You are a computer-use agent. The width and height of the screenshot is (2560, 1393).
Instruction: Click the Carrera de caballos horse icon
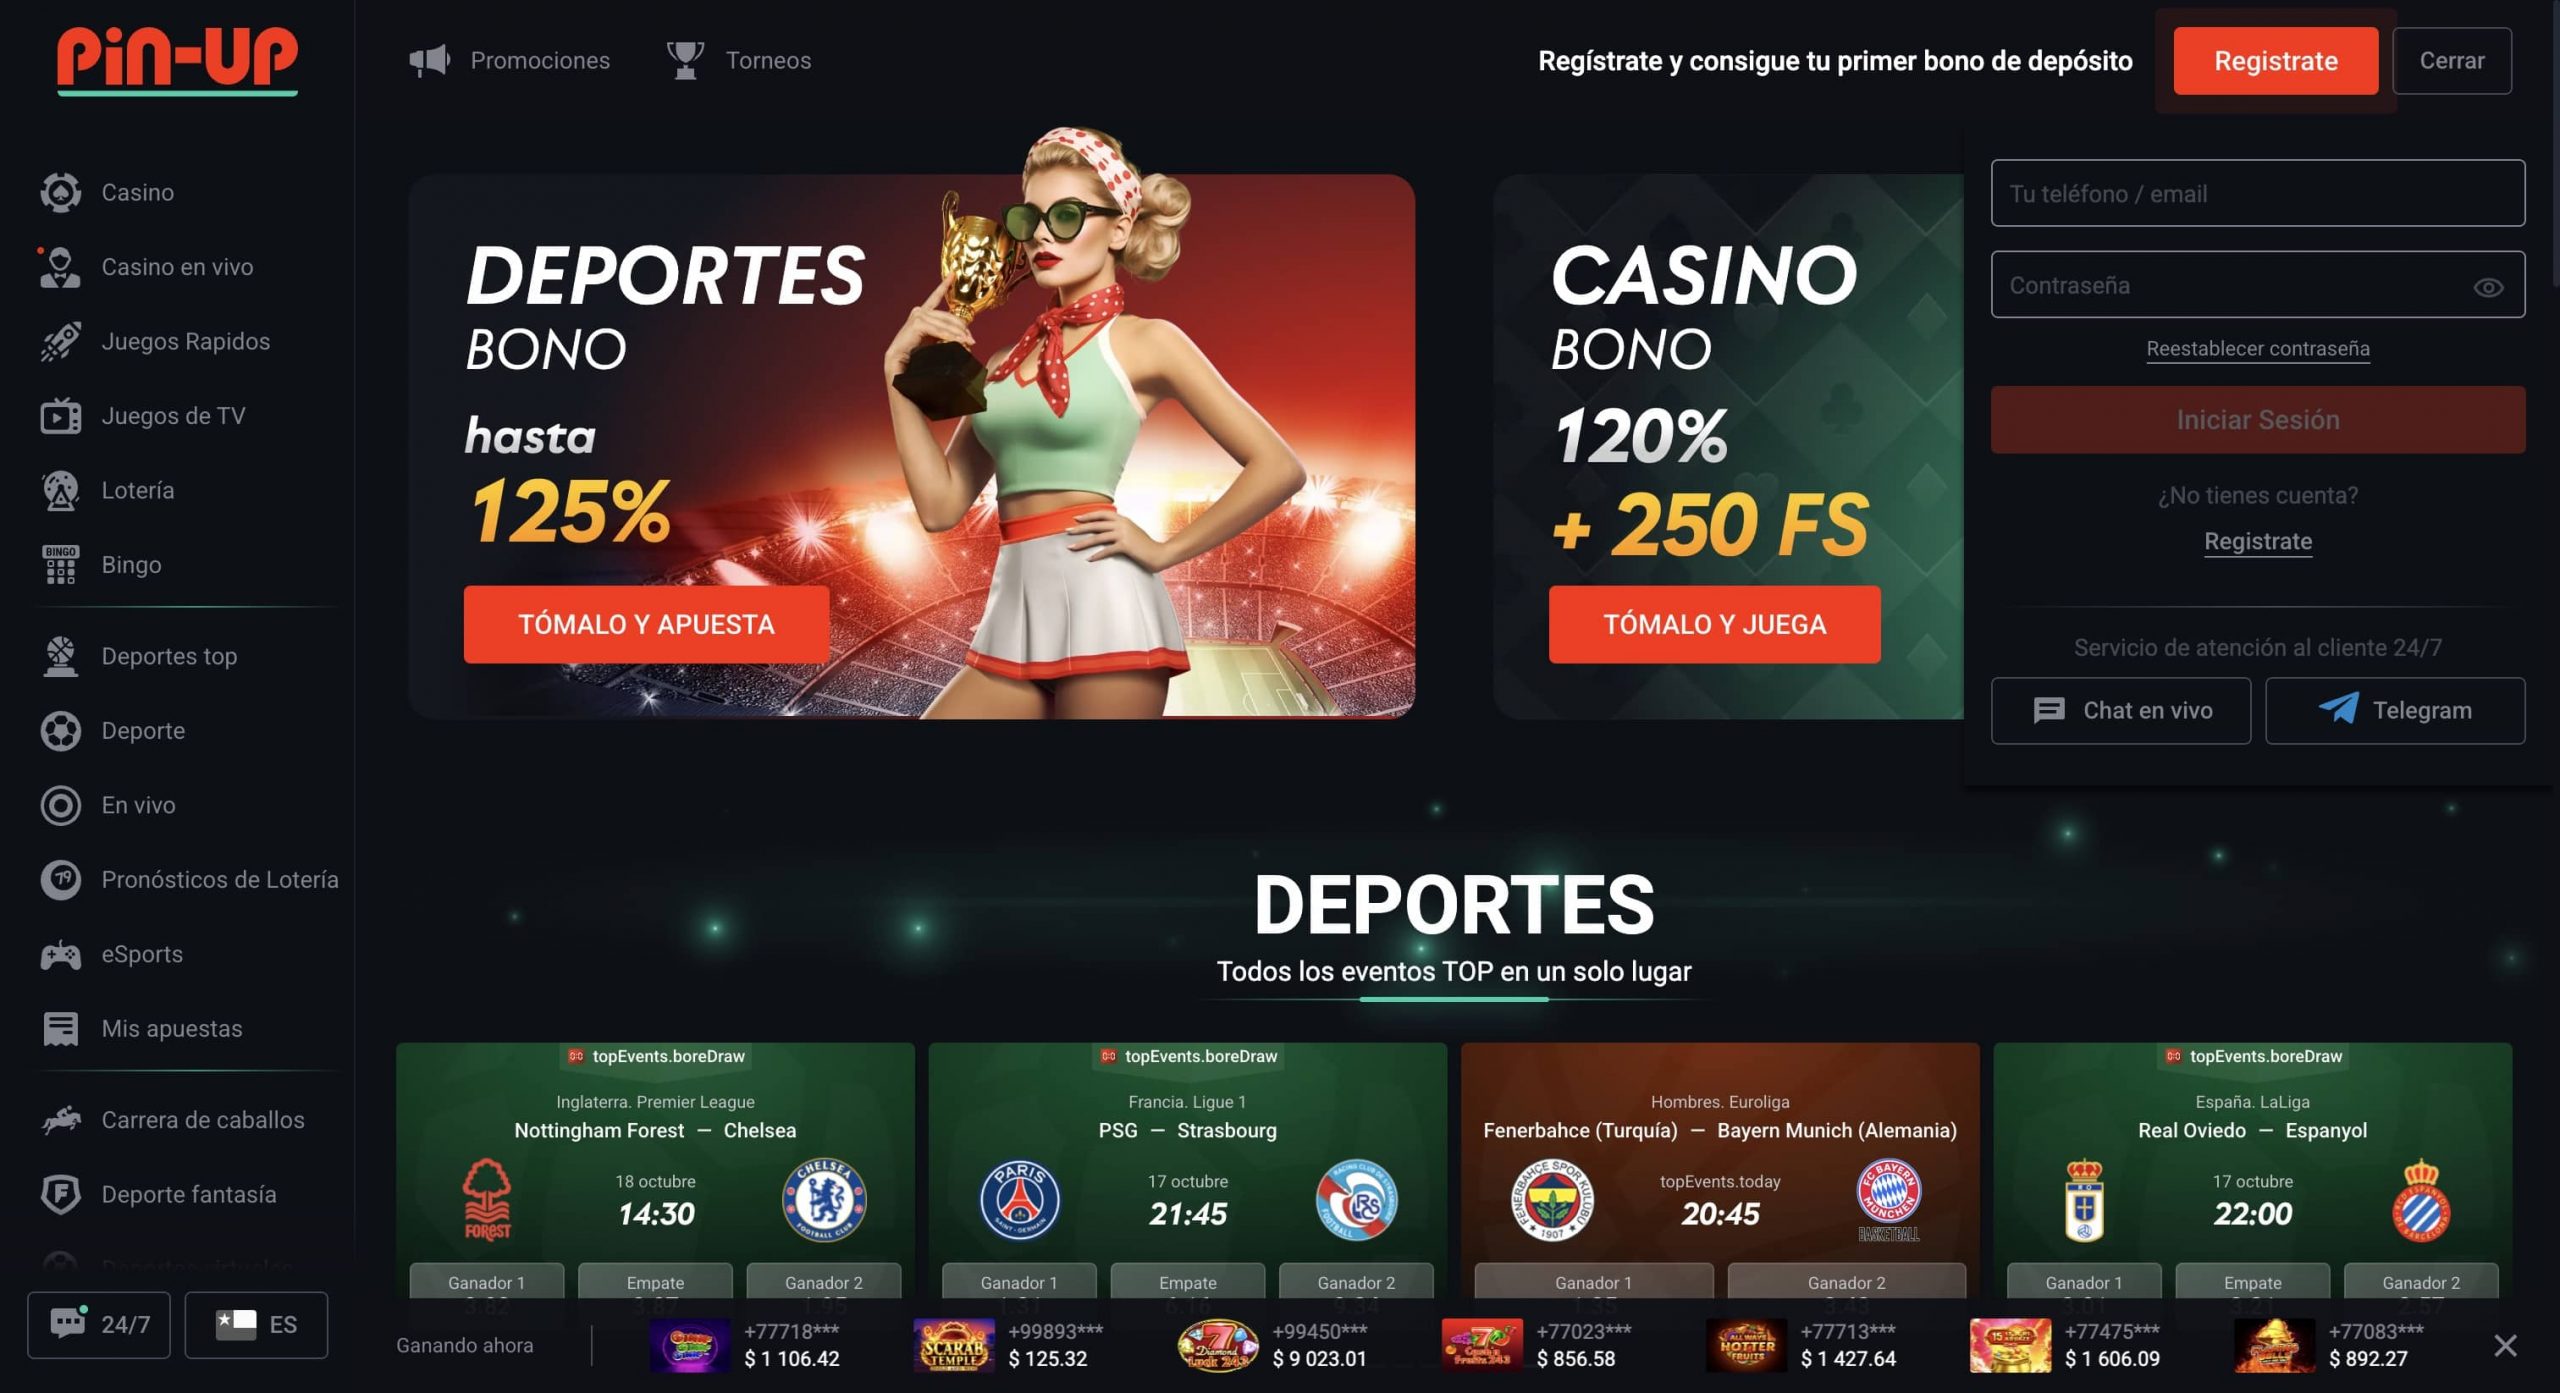60,1120
